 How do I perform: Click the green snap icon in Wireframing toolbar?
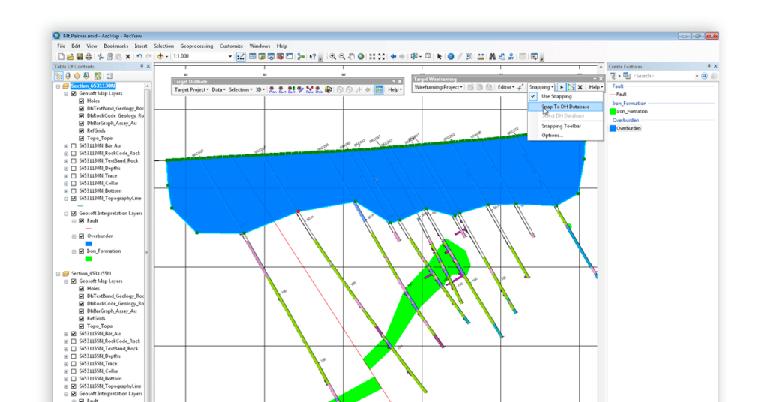click(571, 87)
